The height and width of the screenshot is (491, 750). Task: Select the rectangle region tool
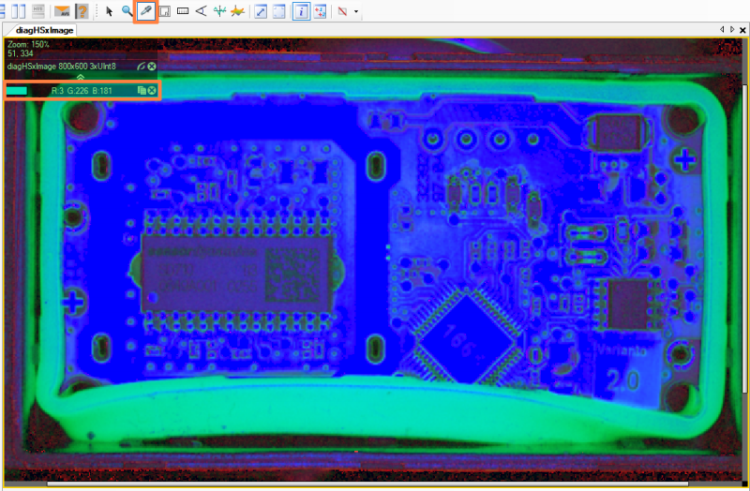coord(165,12)
